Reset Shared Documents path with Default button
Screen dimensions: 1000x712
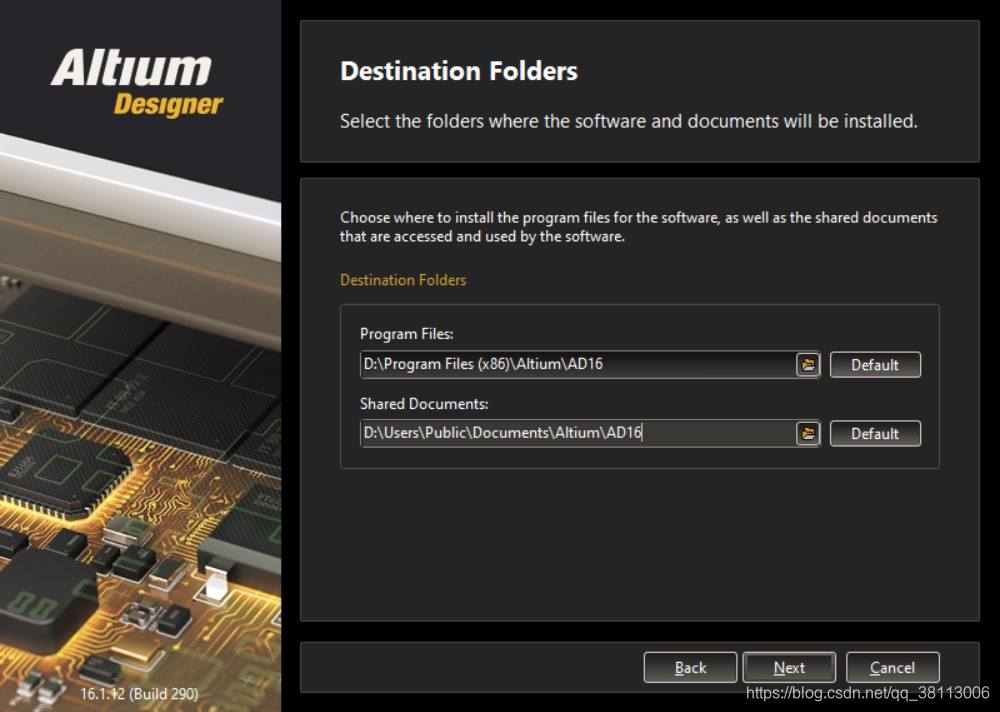[875, 434]
